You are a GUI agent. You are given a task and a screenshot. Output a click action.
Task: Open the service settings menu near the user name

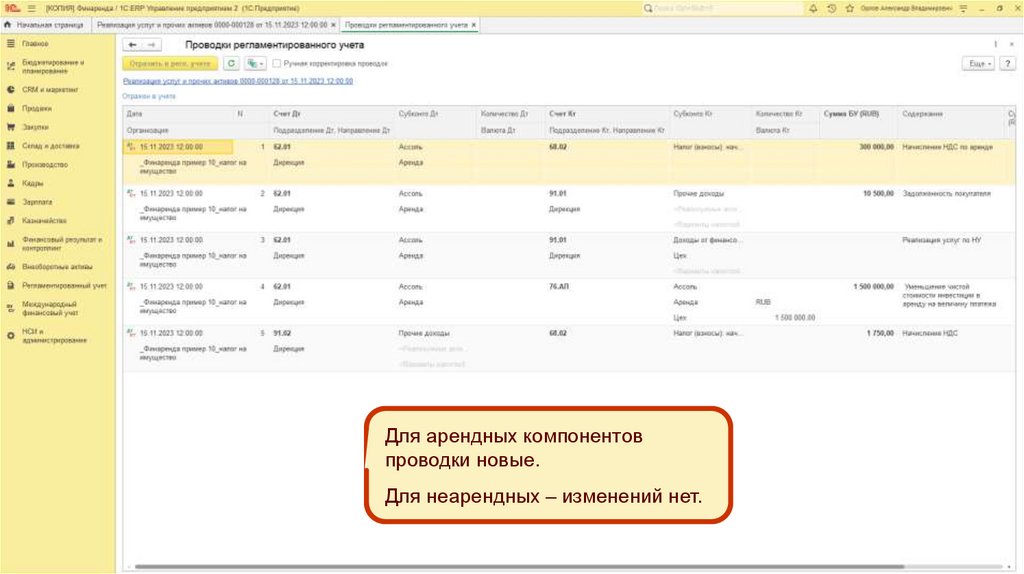[962, 7]
